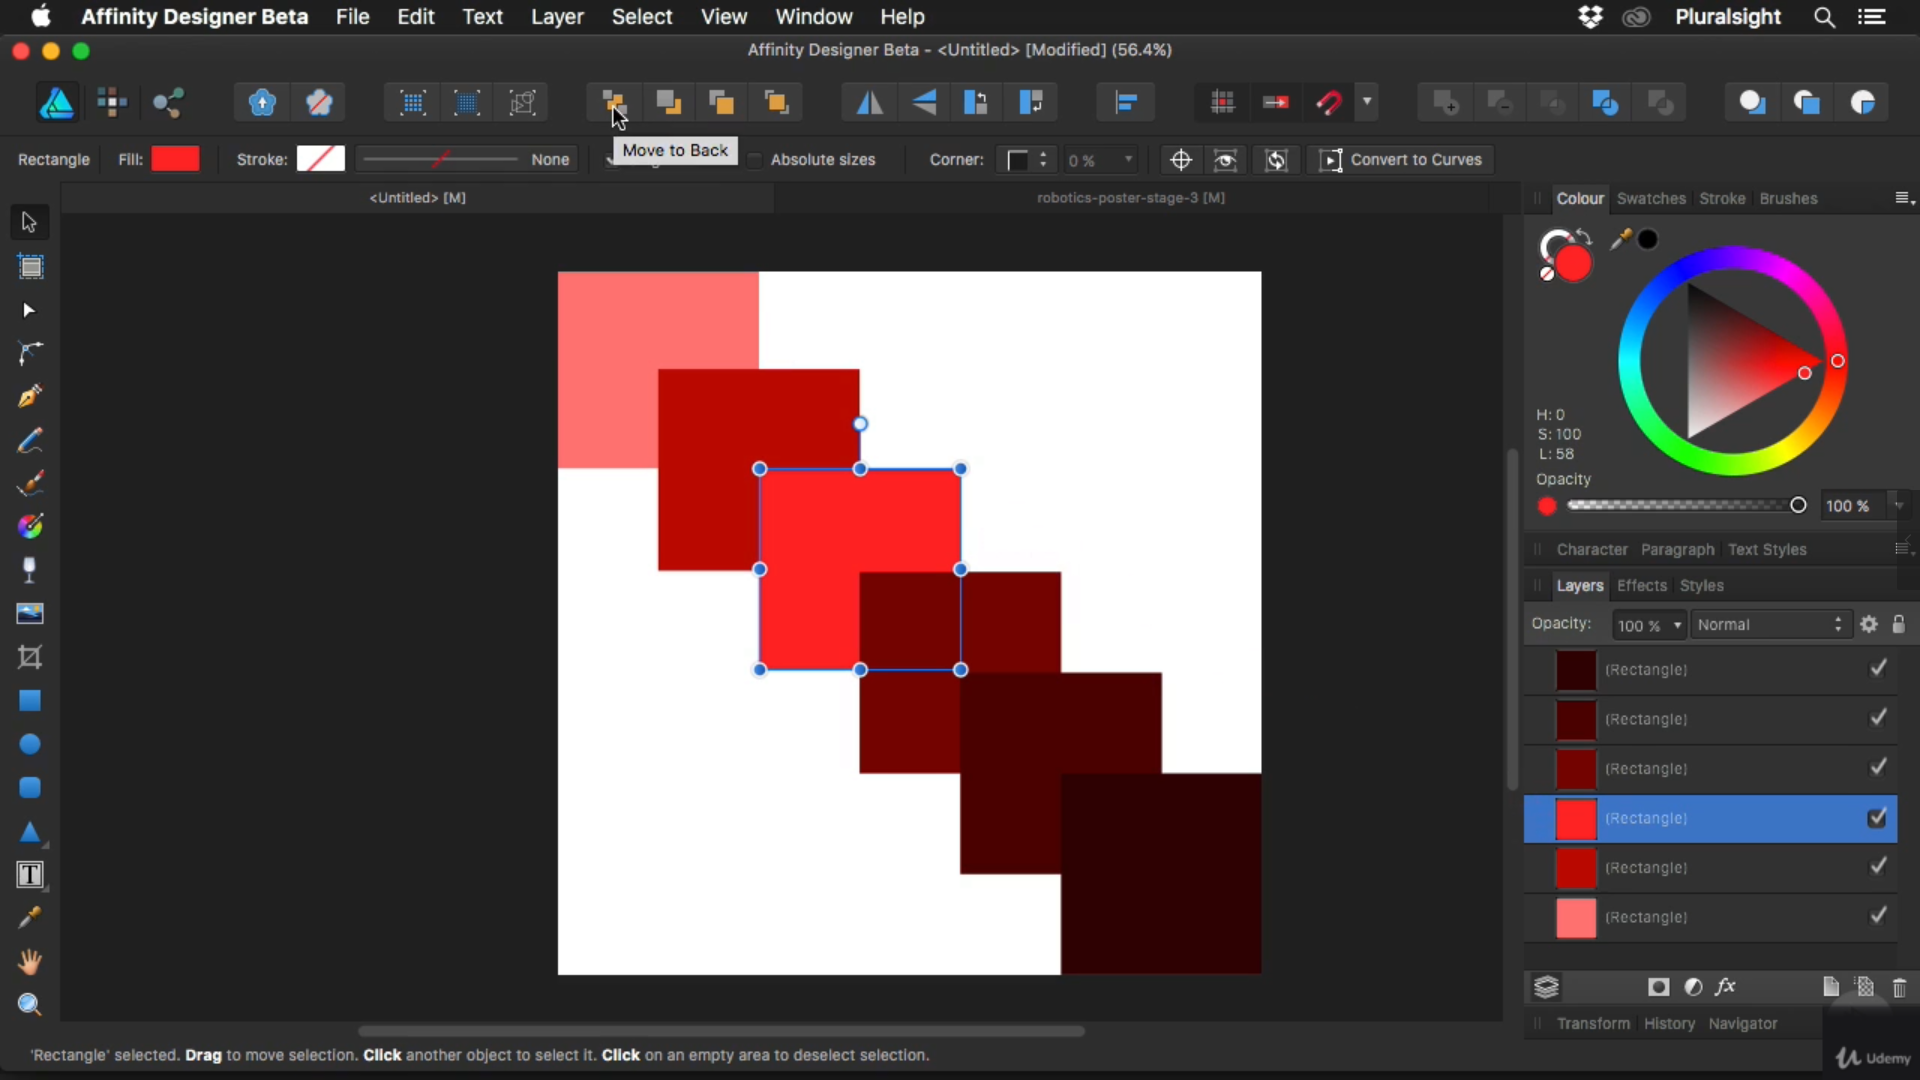Image resolution: width=1920 pixels, height=1080 pixels.
Task: Open the corner type dropdown
Action: click(x=1028, y=160)
